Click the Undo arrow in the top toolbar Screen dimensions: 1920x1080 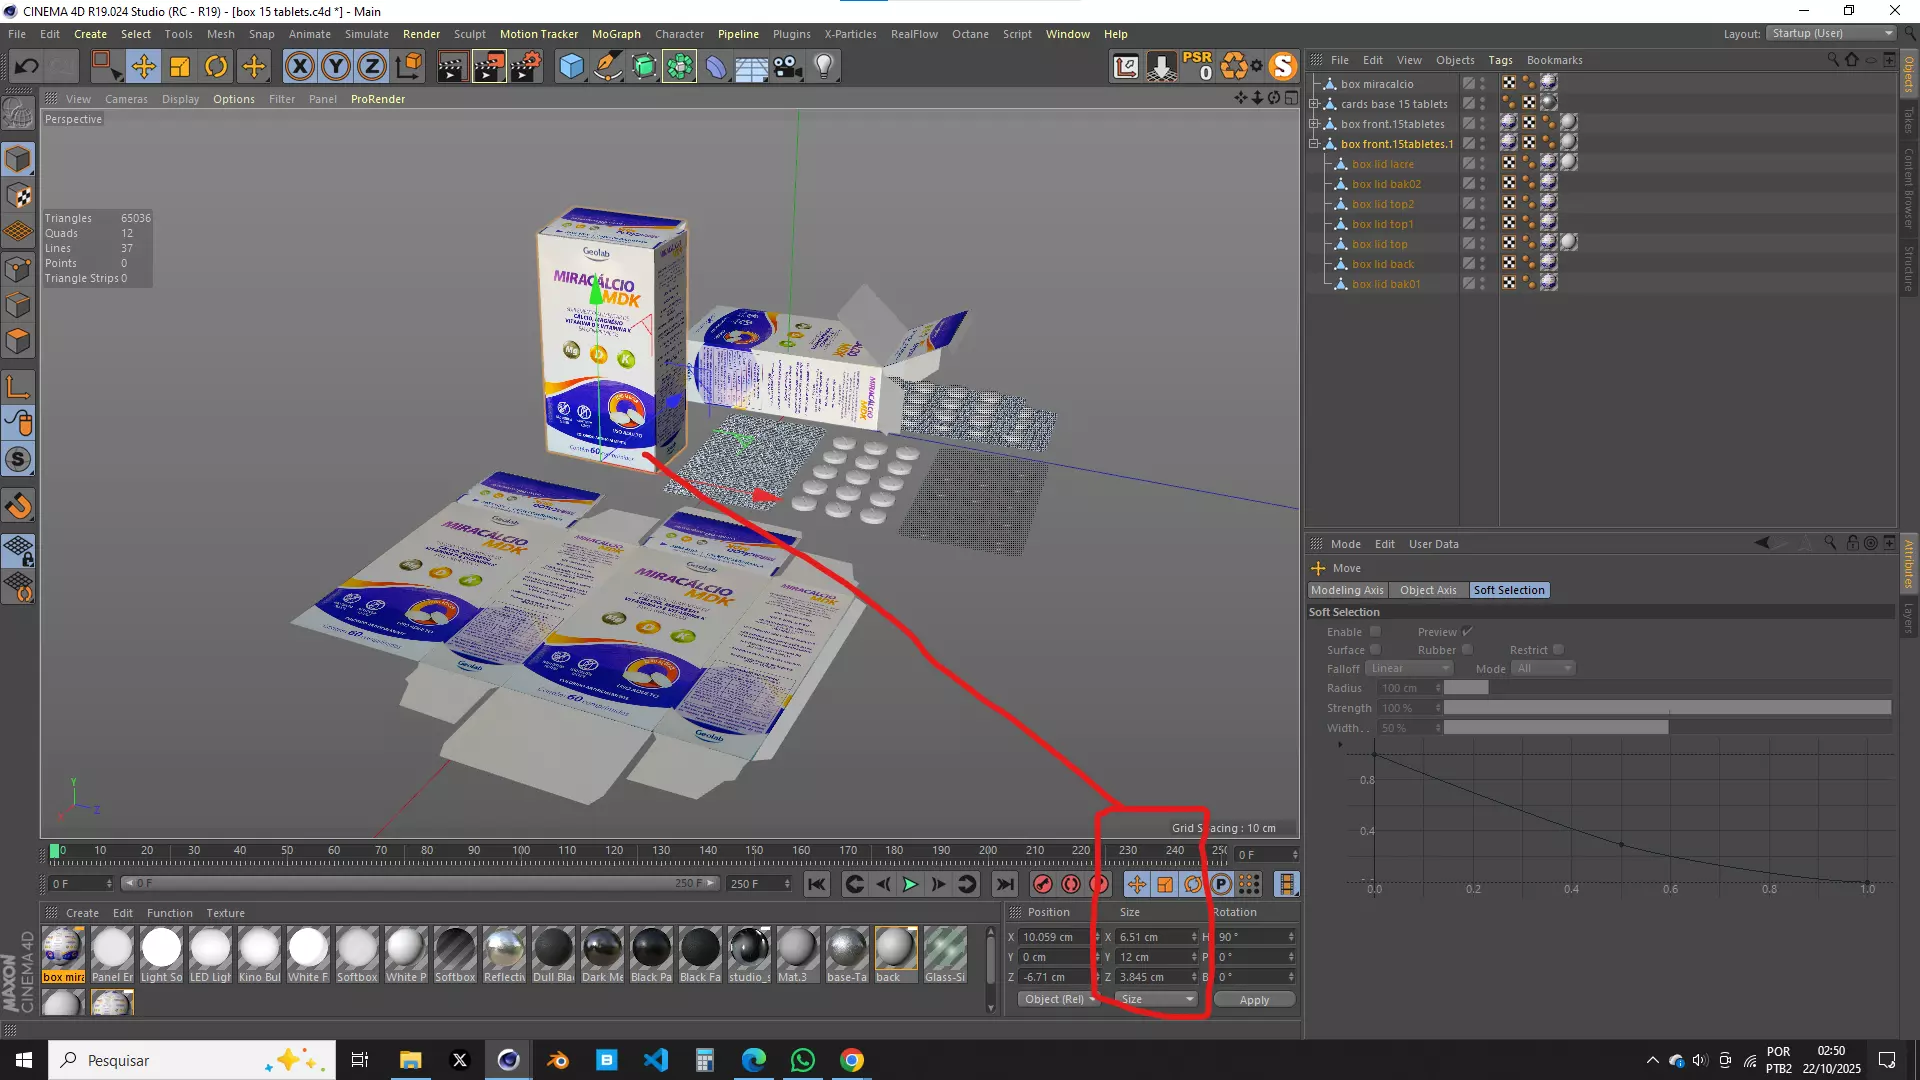pos(27,67)
